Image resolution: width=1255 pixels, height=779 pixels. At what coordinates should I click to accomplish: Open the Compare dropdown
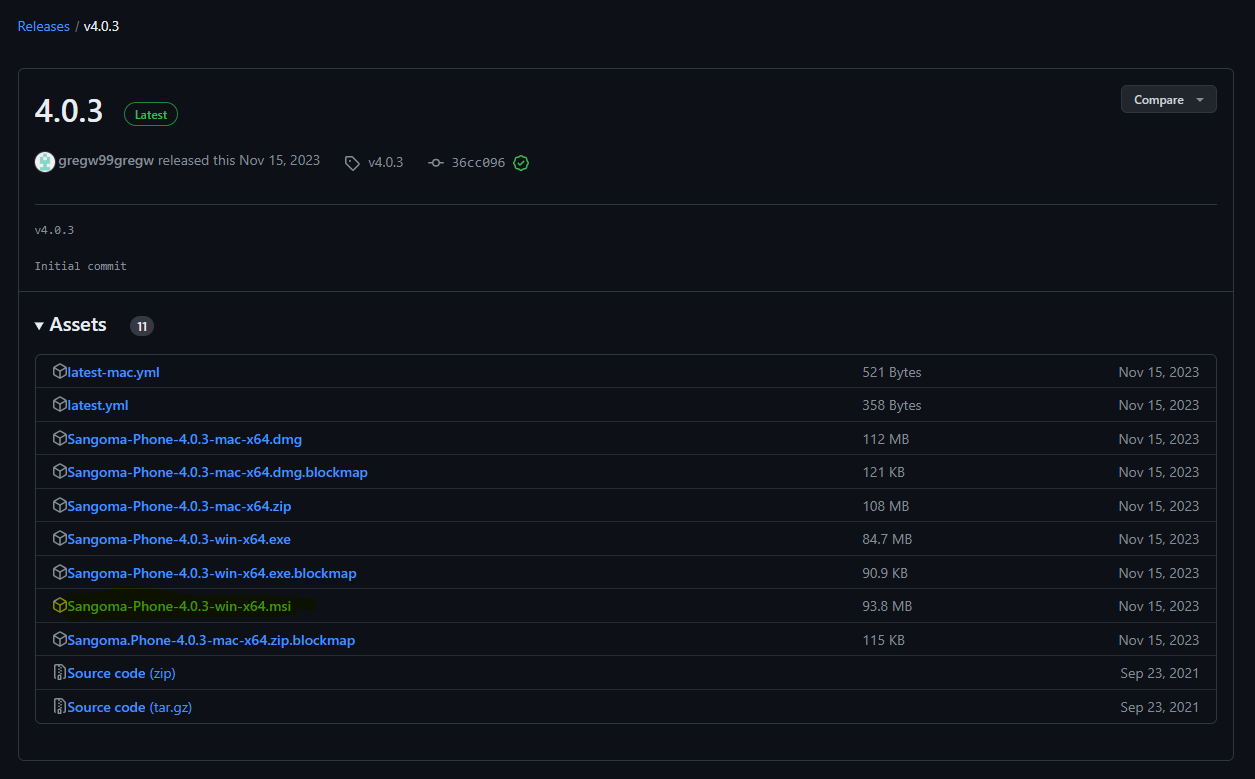1168,100
